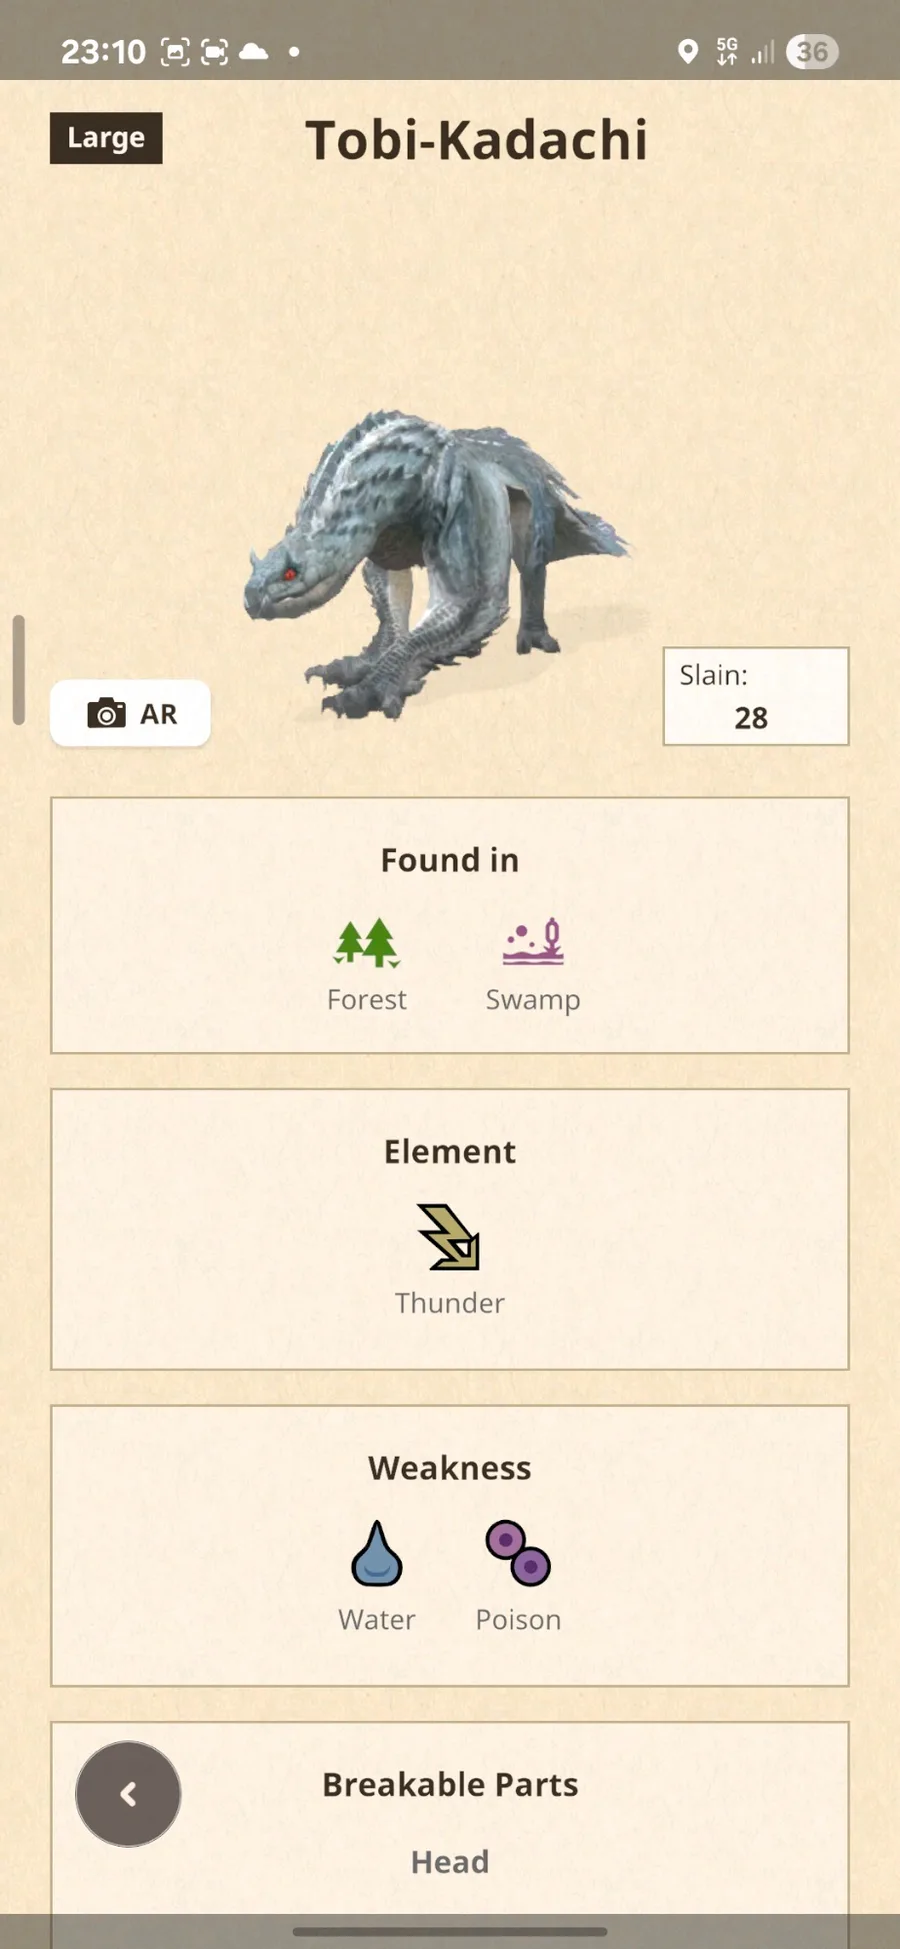
Task: Tap the Water weakness droplet icon
Action: click(377, 1554)
